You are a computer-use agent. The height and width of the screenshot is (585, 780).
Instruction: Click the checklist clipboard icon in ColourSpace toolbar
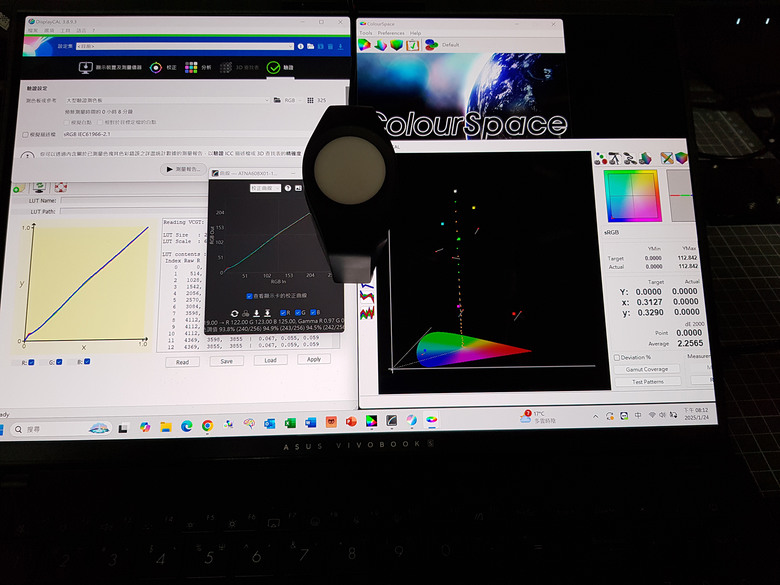pos(413,45)
